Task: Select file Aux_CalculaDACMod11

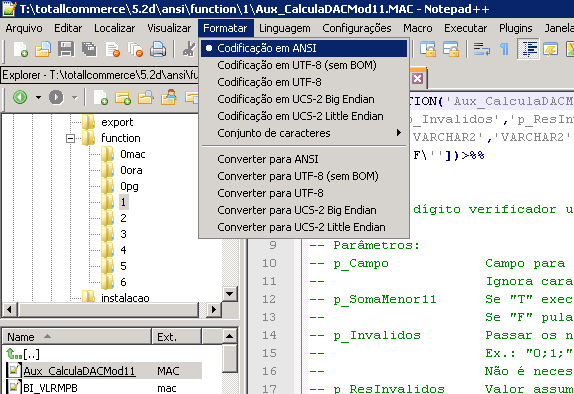Action: (x=79, y=371)
